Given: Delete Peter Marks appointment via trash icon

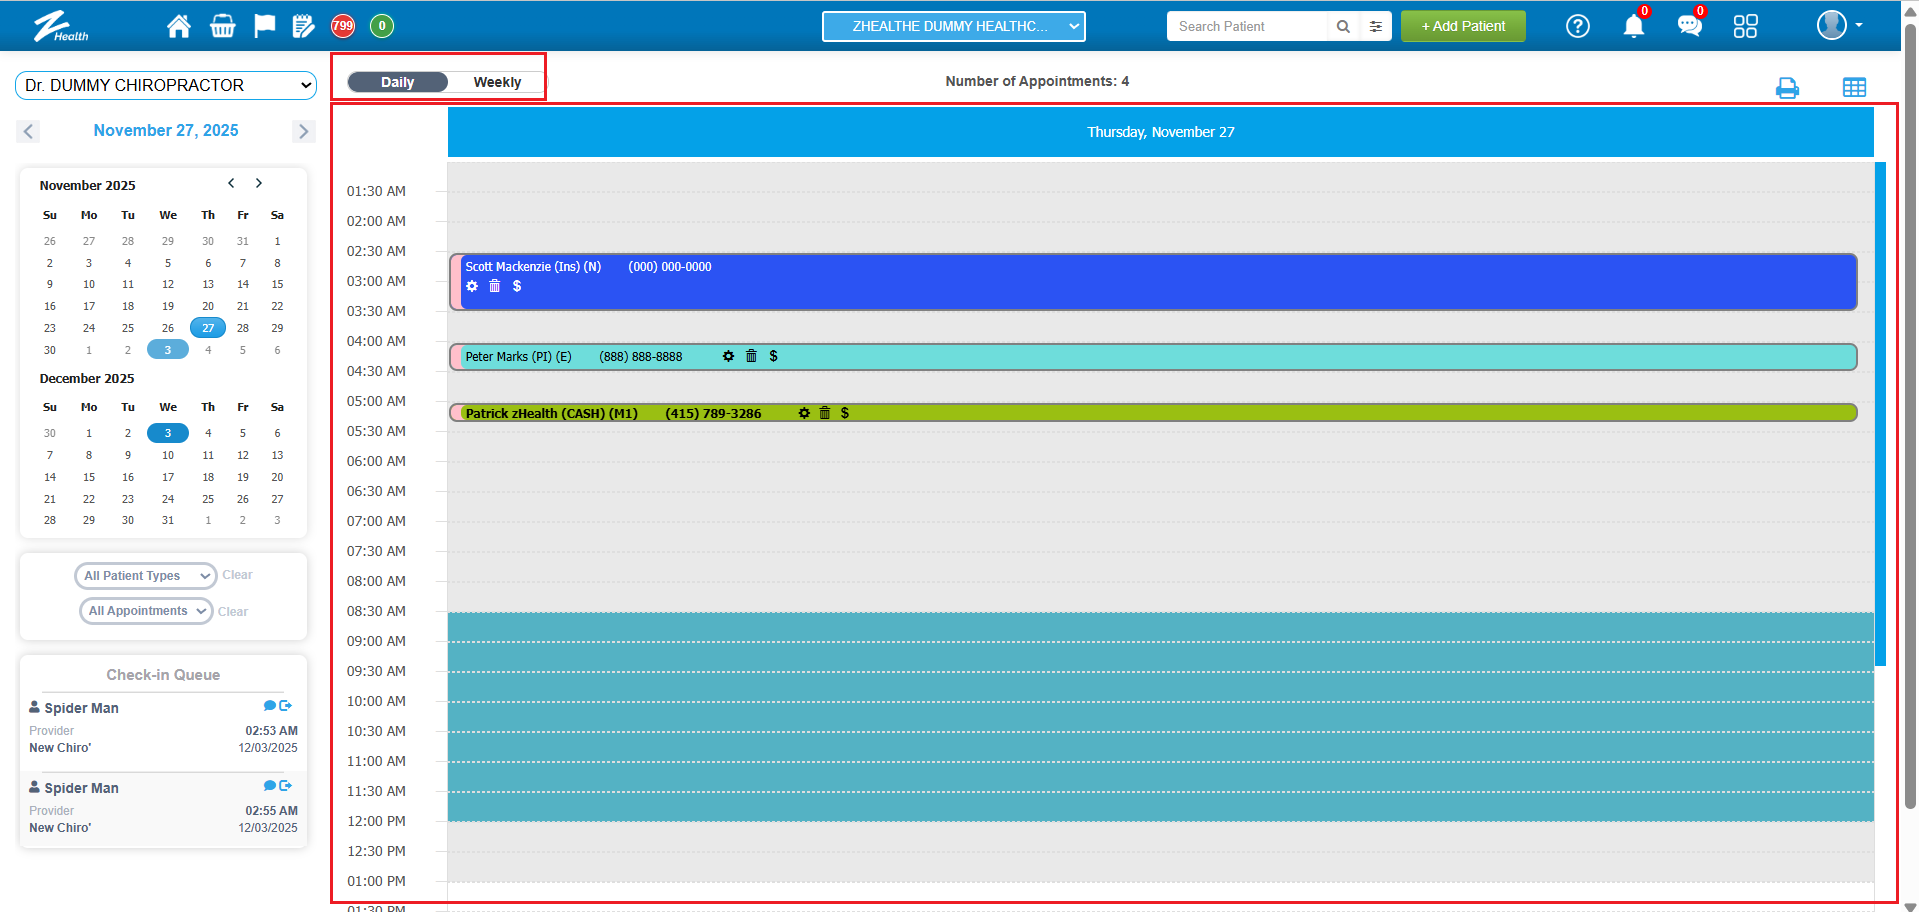Looking at the screenshot, I should [x=751, y=356].
